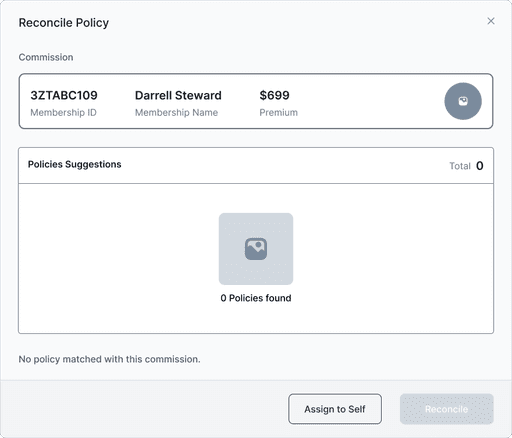Click the 'No policy matched' notice text
Viewport: 512px width, 438px height.
pos(109,359)
